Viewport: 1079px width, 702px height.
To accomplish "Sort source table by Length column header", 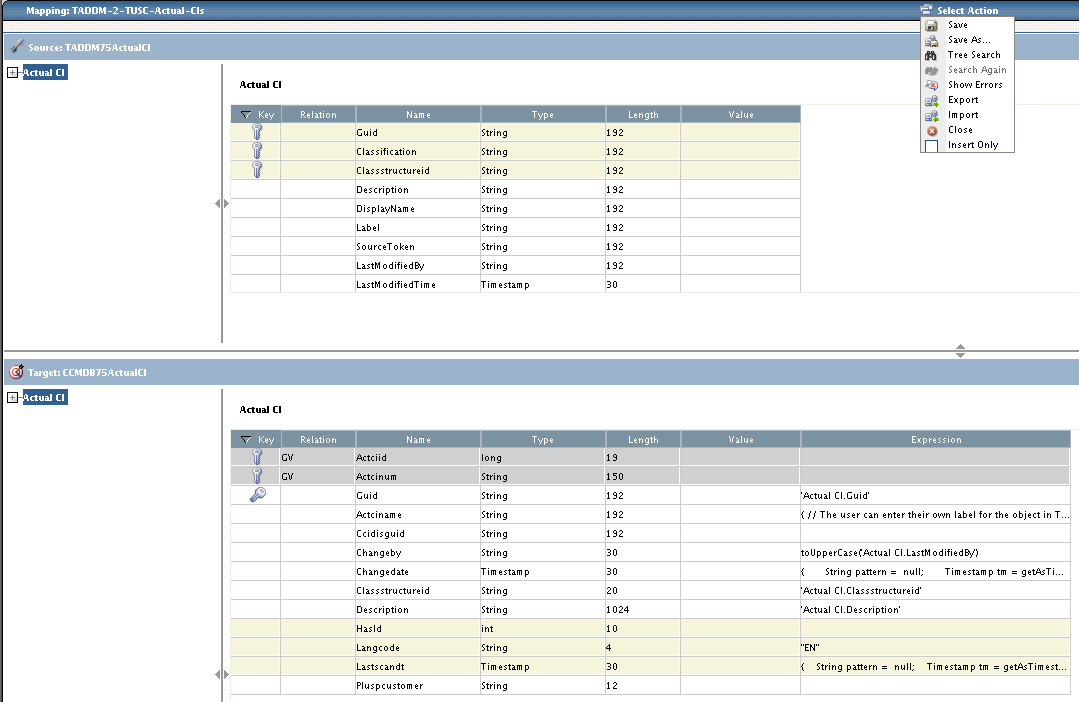I will (x=643, y=114).
